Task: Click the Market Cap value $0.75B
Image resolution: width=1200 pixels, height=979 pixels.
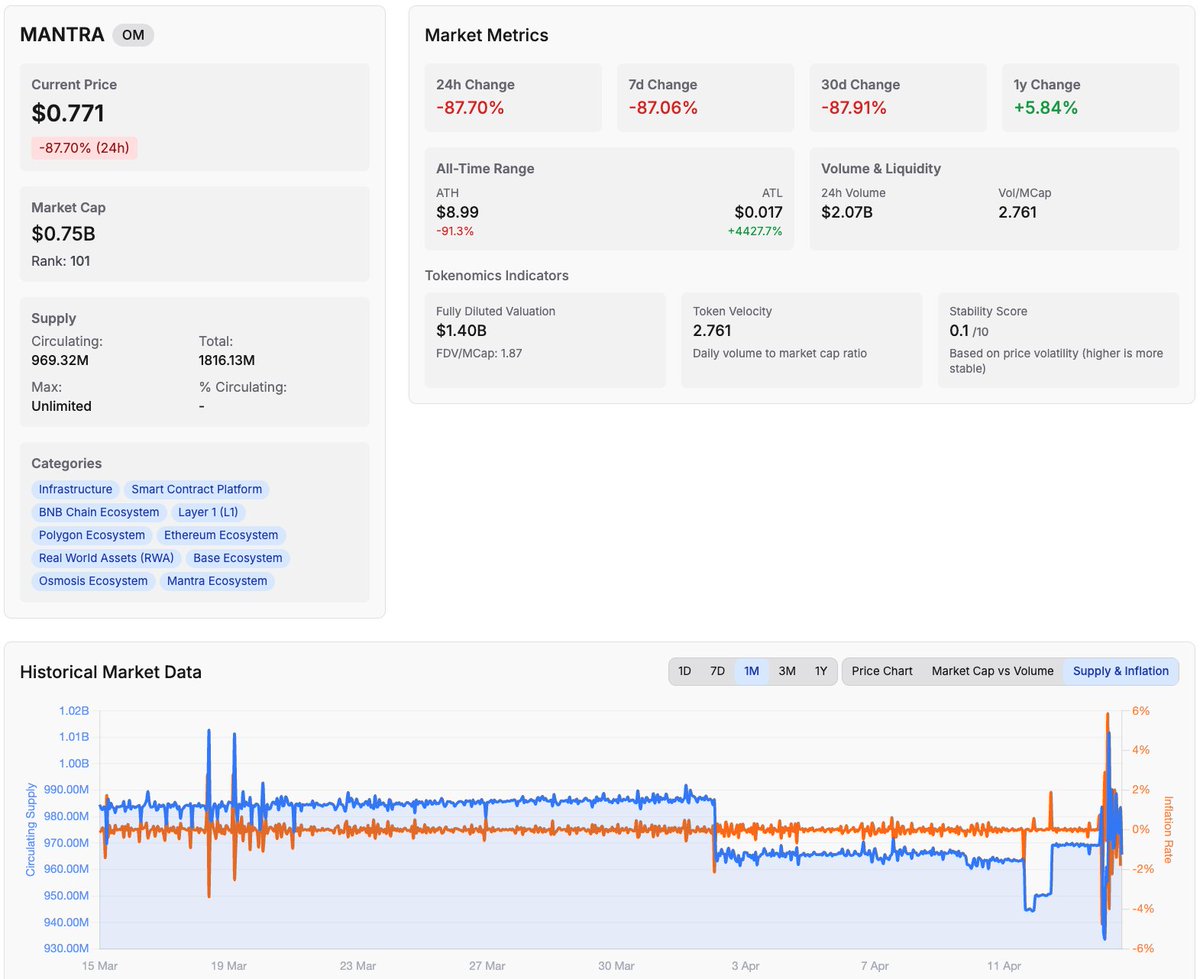Action: tap(63, 234)
